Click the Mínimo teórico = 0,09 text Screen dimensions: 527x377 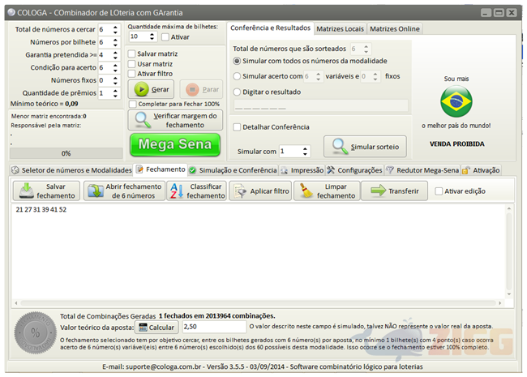(44, 103)
